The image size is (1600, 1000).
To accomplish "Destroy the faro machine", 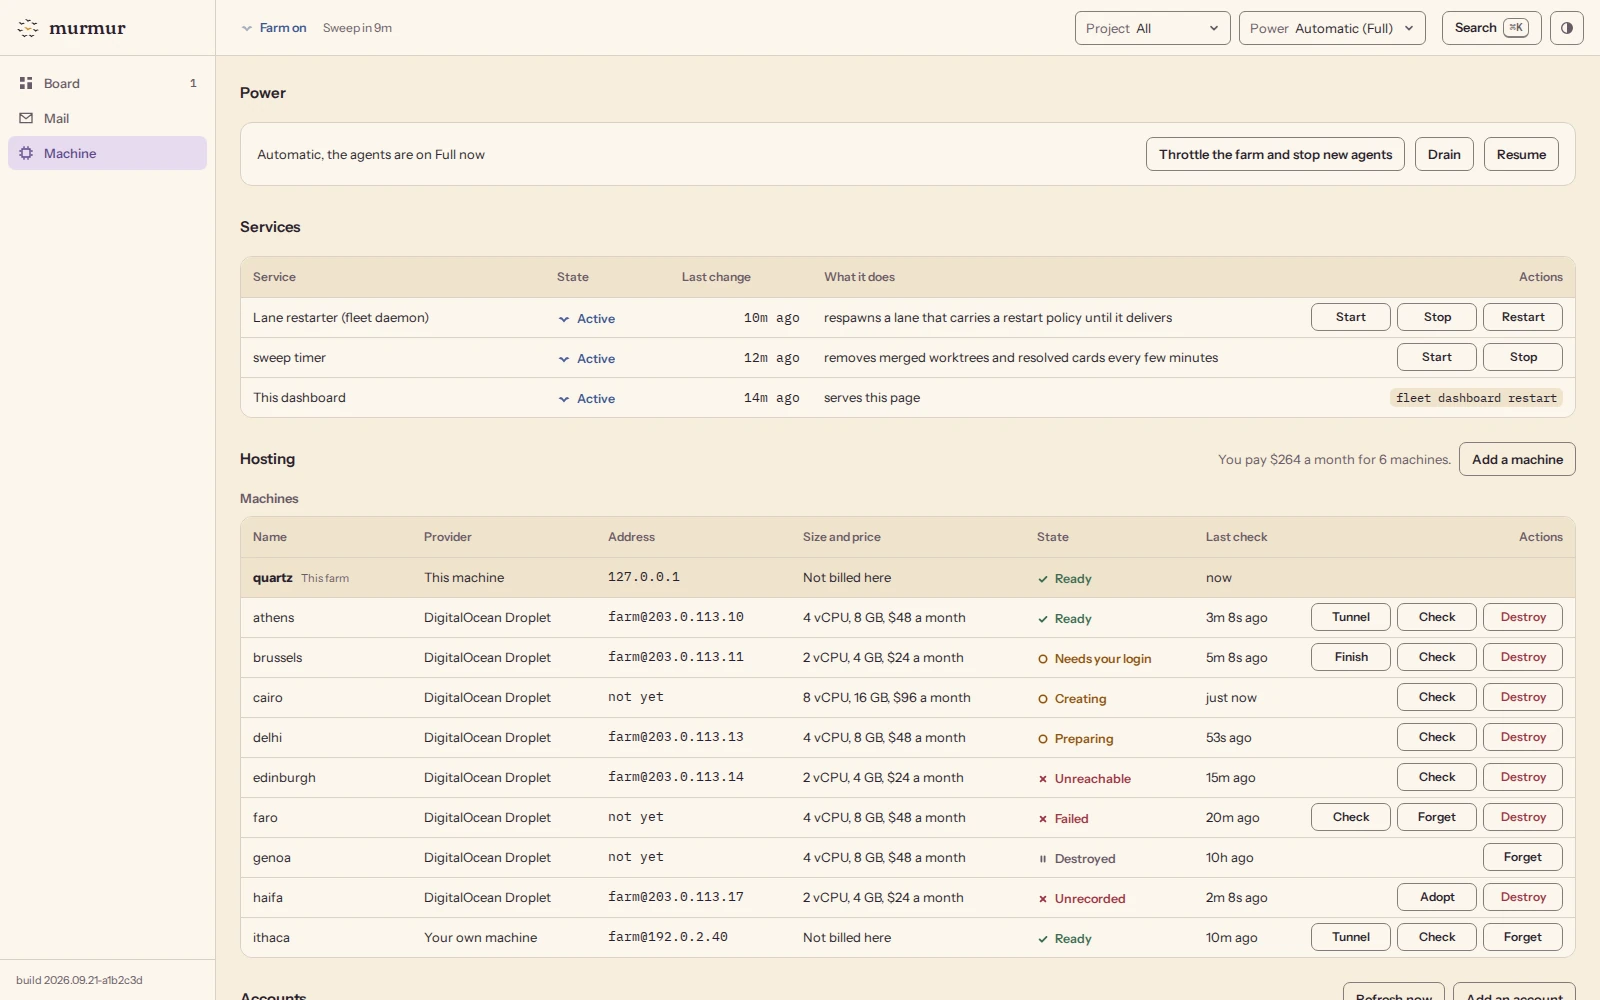I will pos(1523,817).
